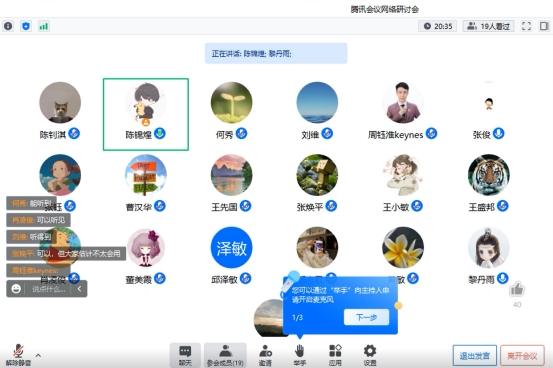Image resolution: width=553 pixels, height=368 pixels.
Task: Toggle the mic icon next to 陈锦煌
Action: pos(160,134)
